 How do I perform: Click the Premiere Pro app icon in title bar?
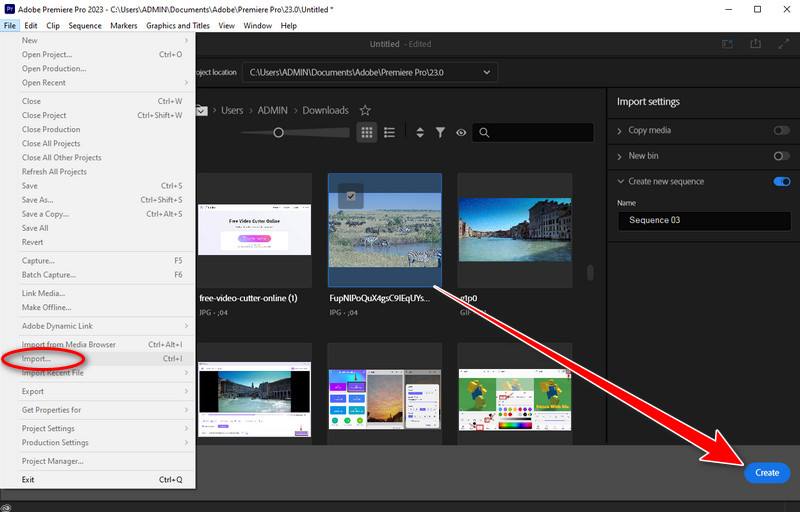coord(9,9)
